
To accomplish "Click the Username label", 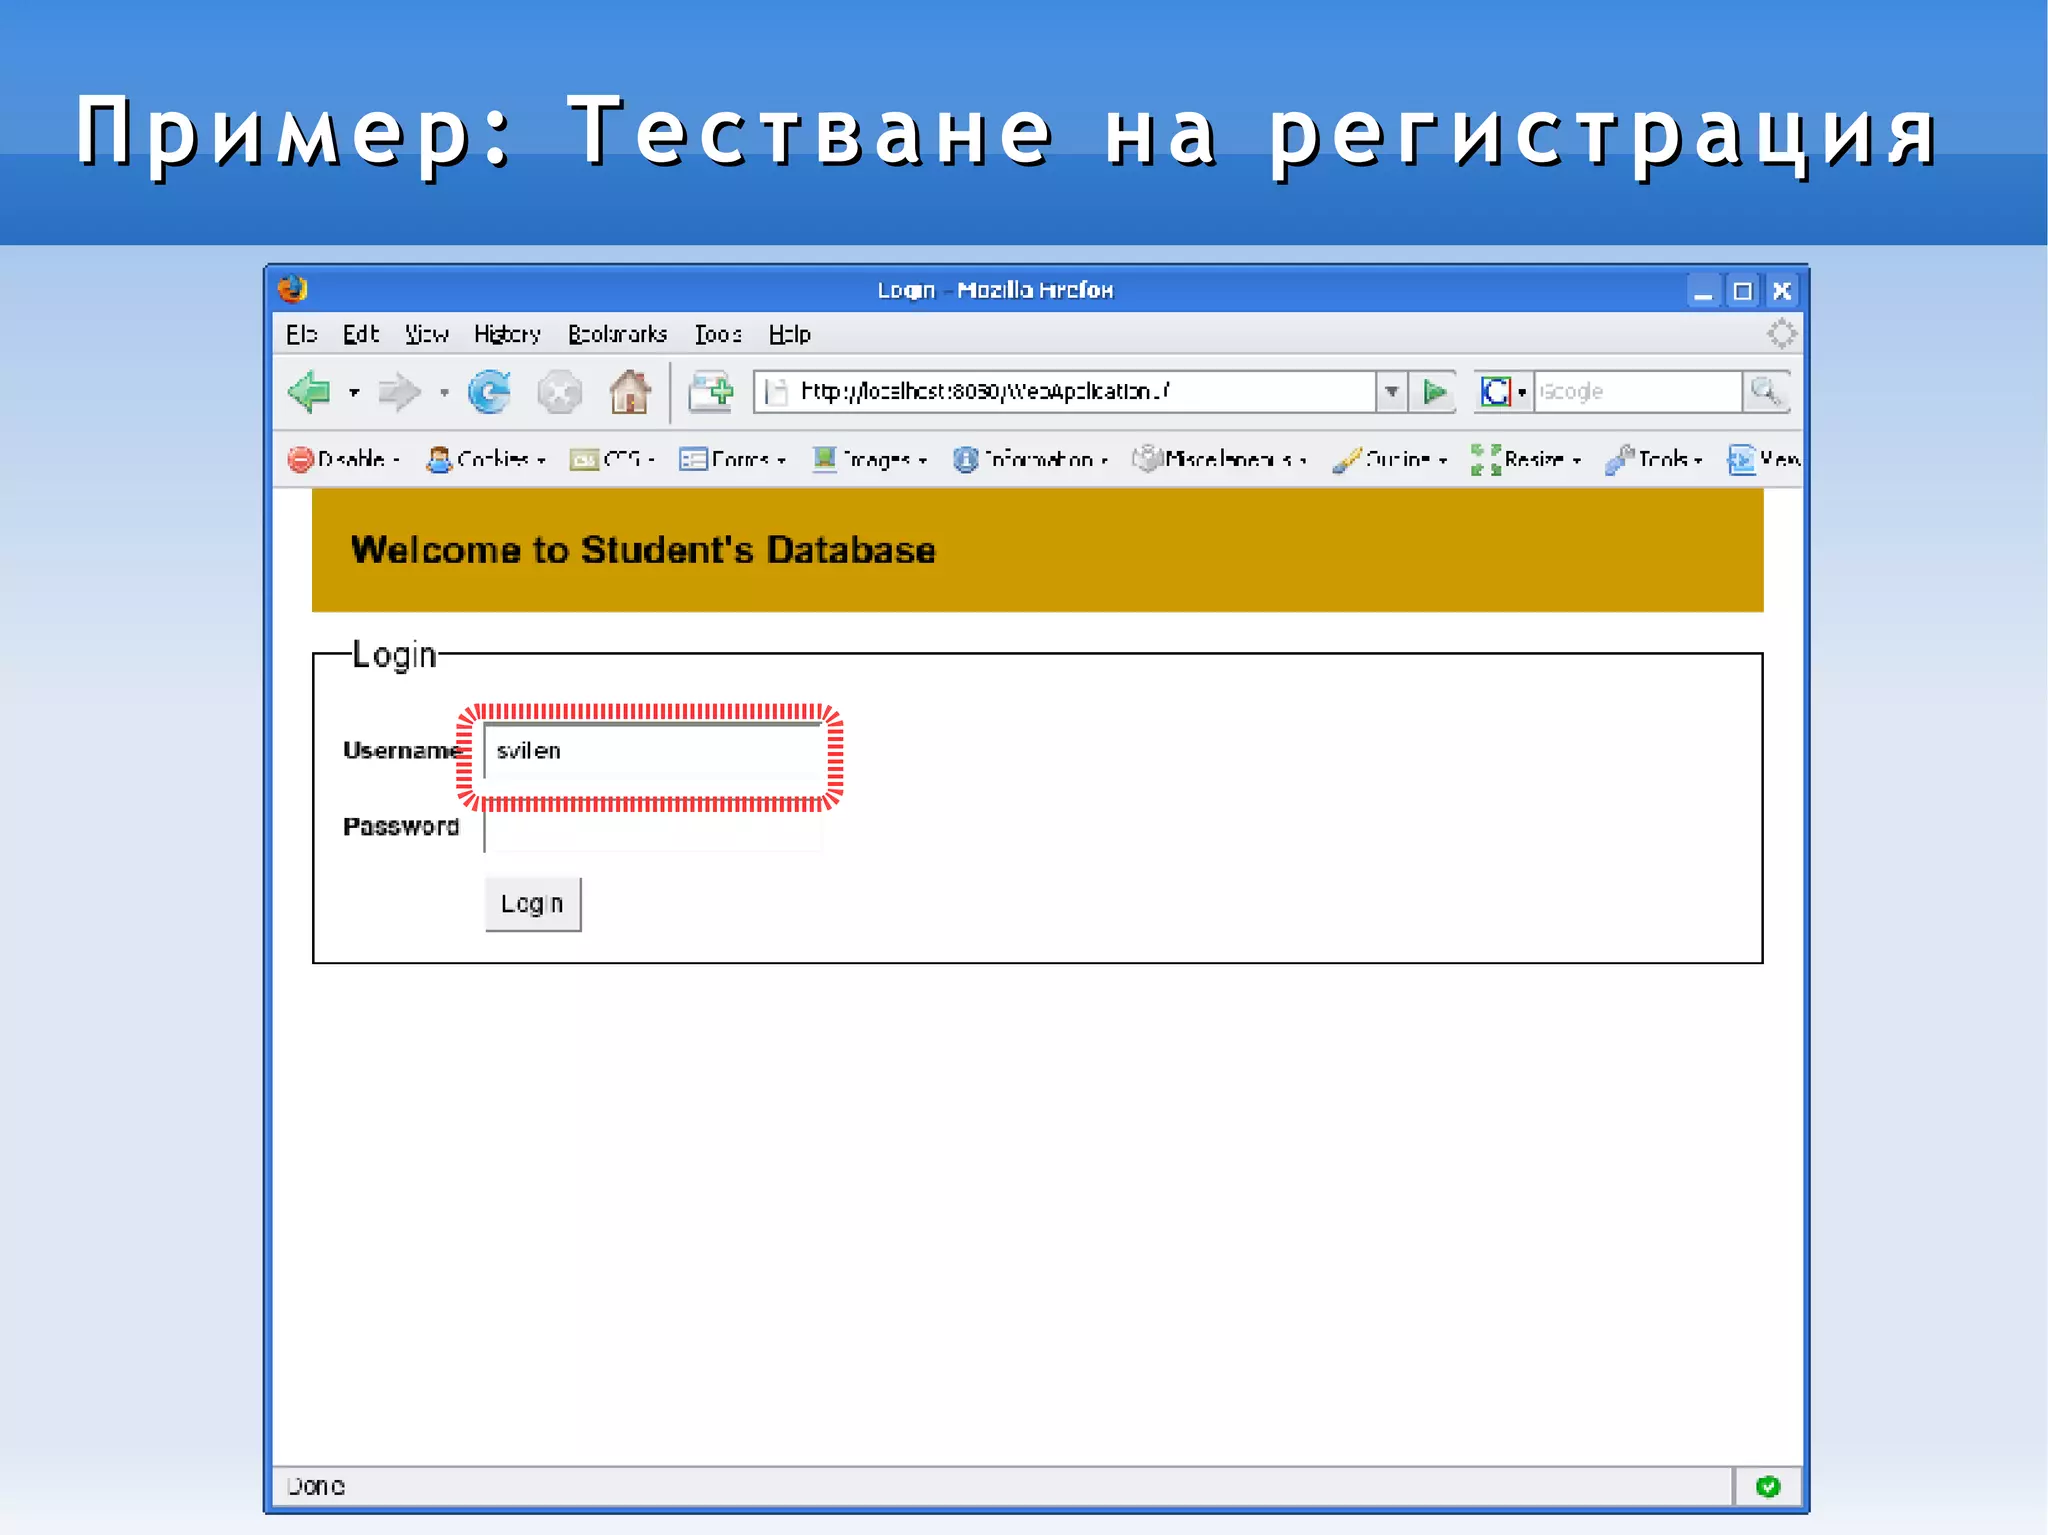I will [402, 751].
